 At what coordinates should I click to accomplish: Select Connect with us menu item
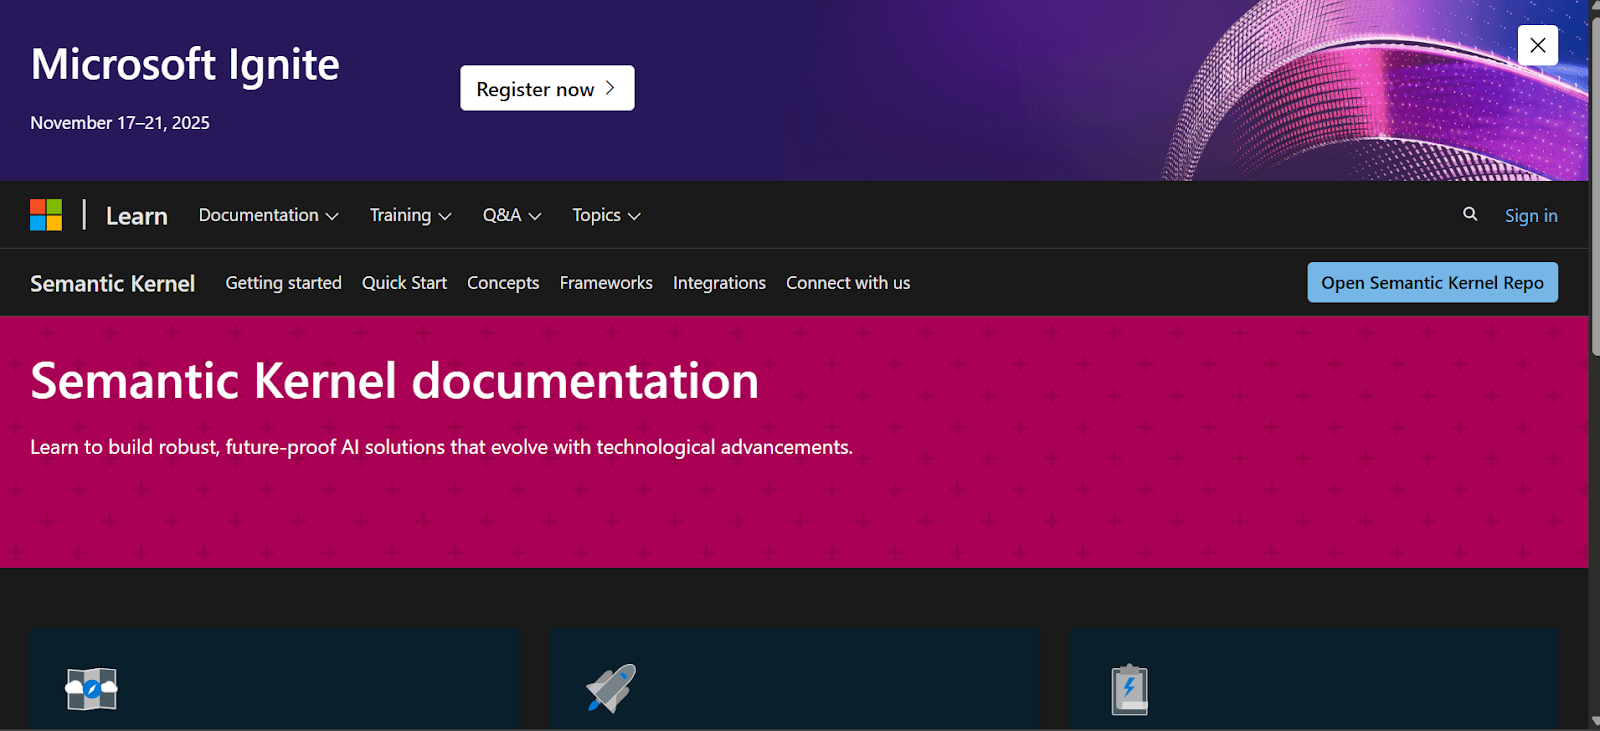pyautogui.click(x=848, y=283)
